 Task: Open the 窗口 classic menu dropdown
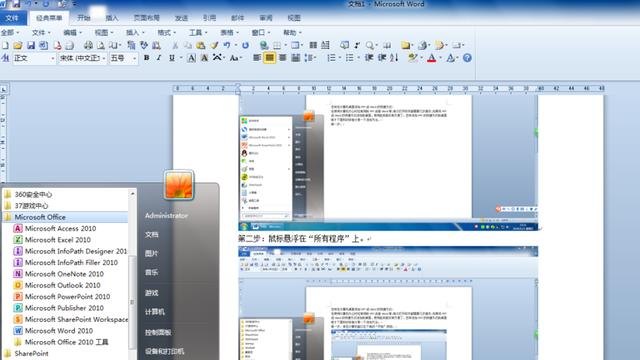[x=261, y=32]
